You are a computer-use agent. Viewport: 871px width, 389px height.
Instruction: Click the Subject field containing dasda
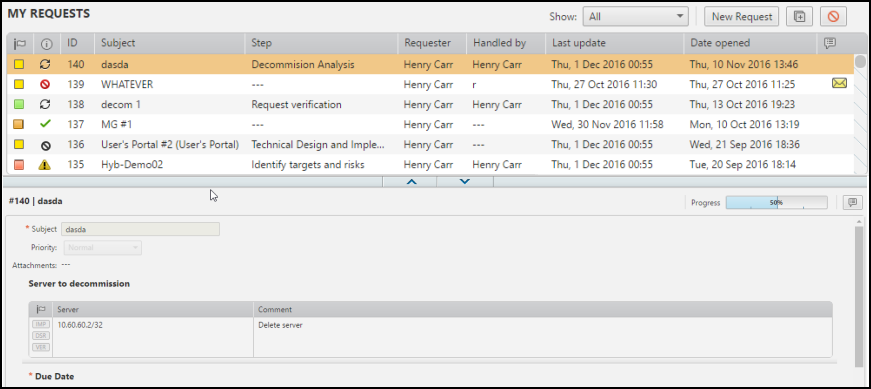[x=140, y=229]
